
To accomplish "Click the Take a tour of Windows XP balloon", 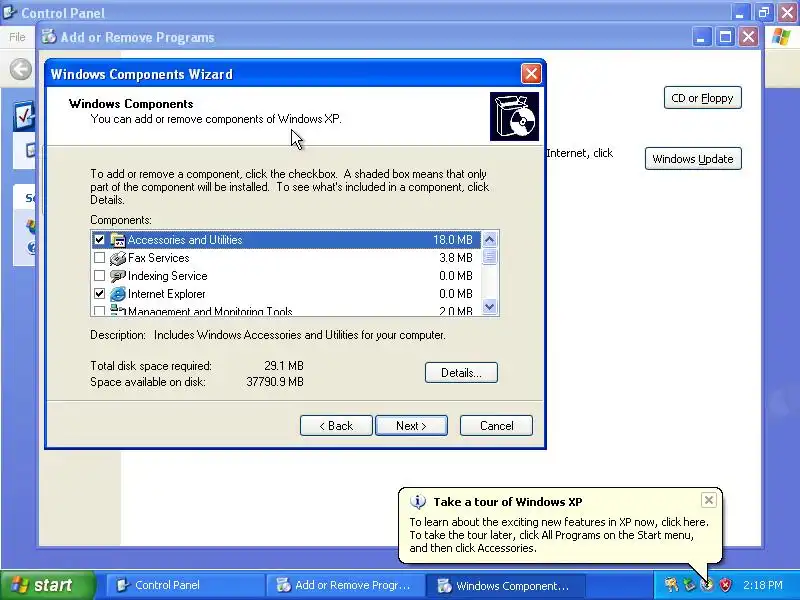I will (x=560, y=526).
